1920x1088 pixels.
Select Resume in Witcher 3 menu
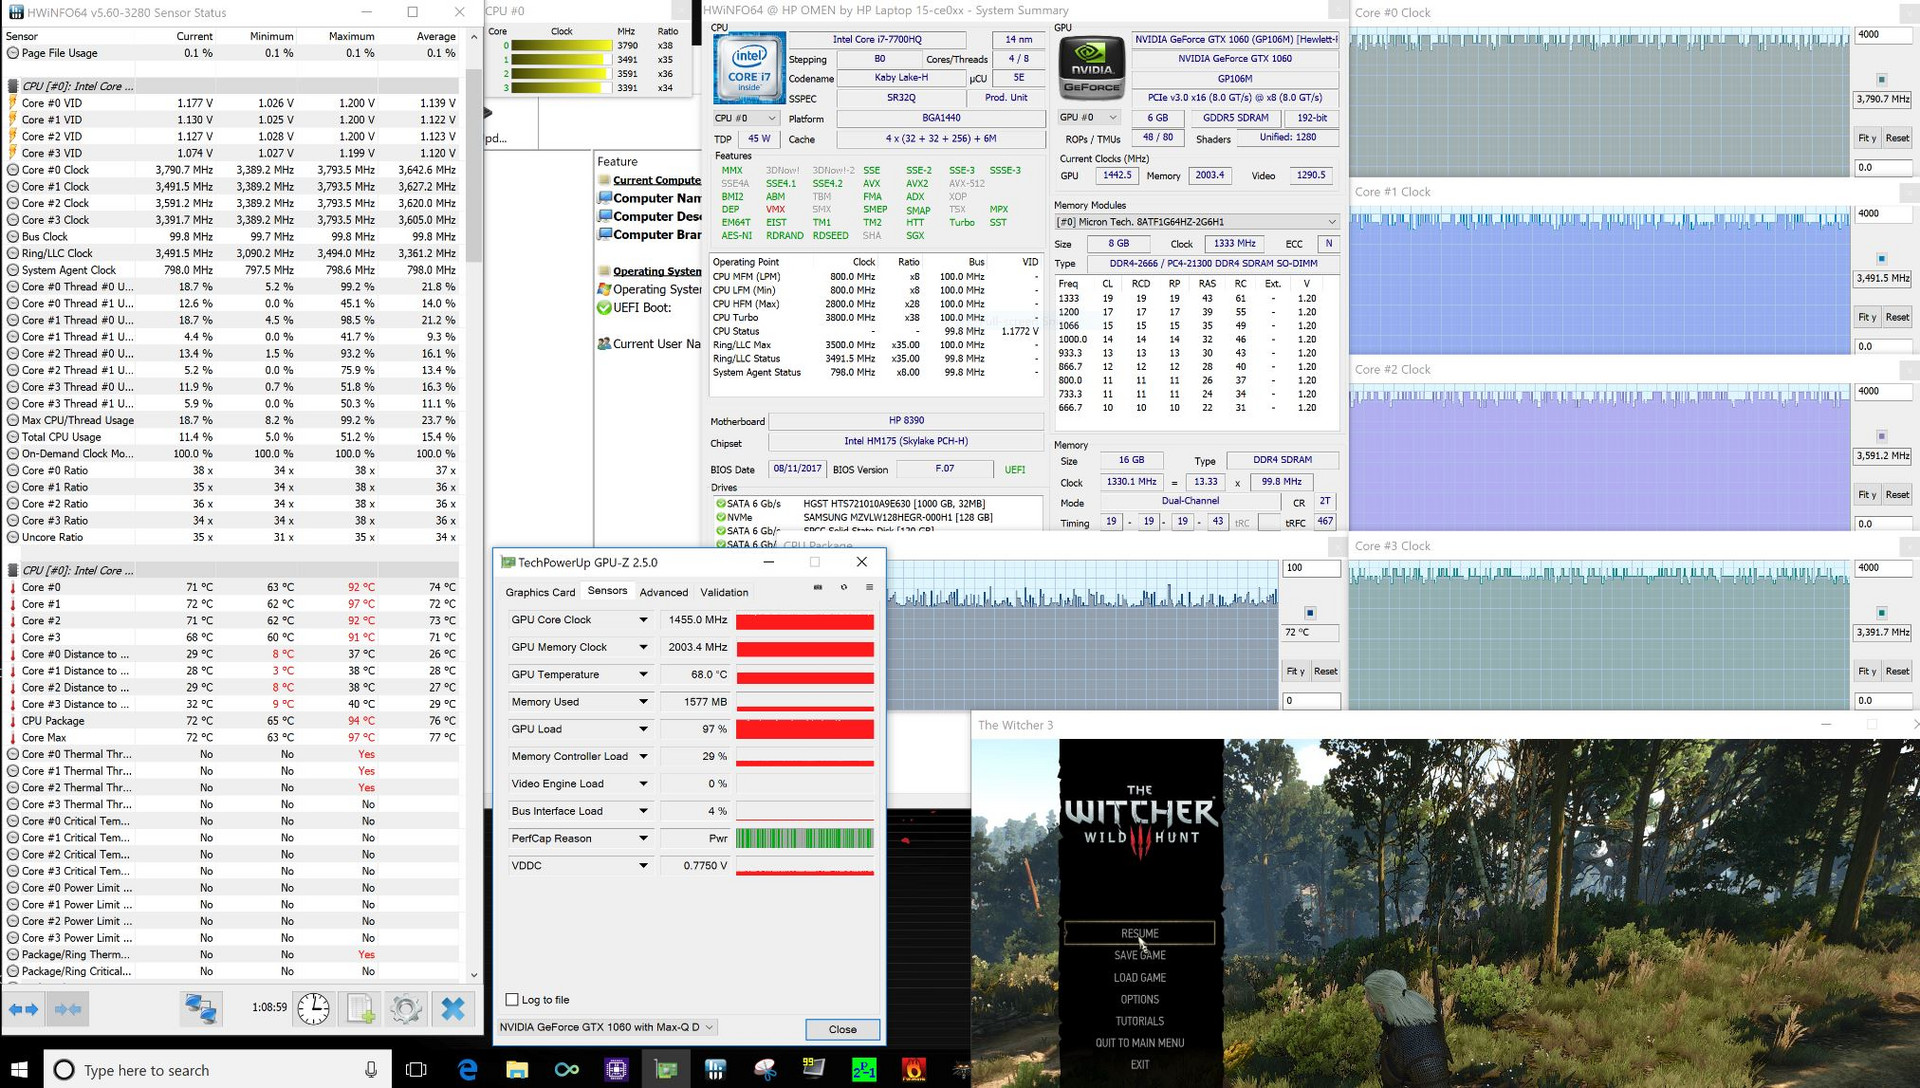tap(1139, 933)
